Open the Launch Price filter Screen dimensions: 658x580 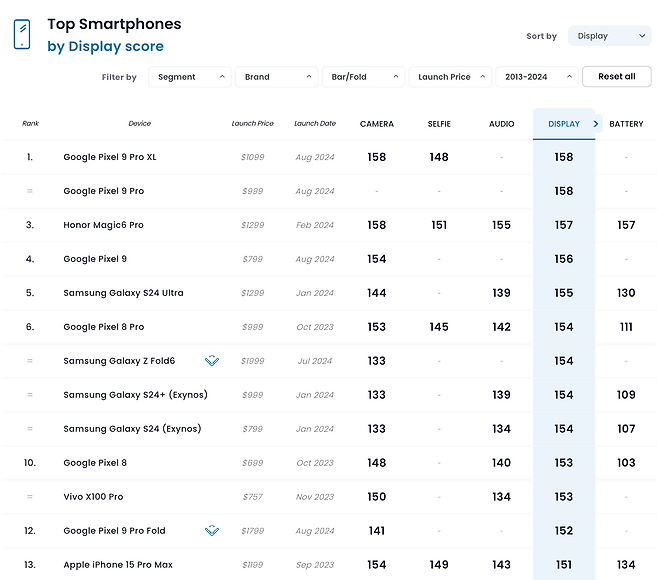pyautogui.click(x=450, y=77)
